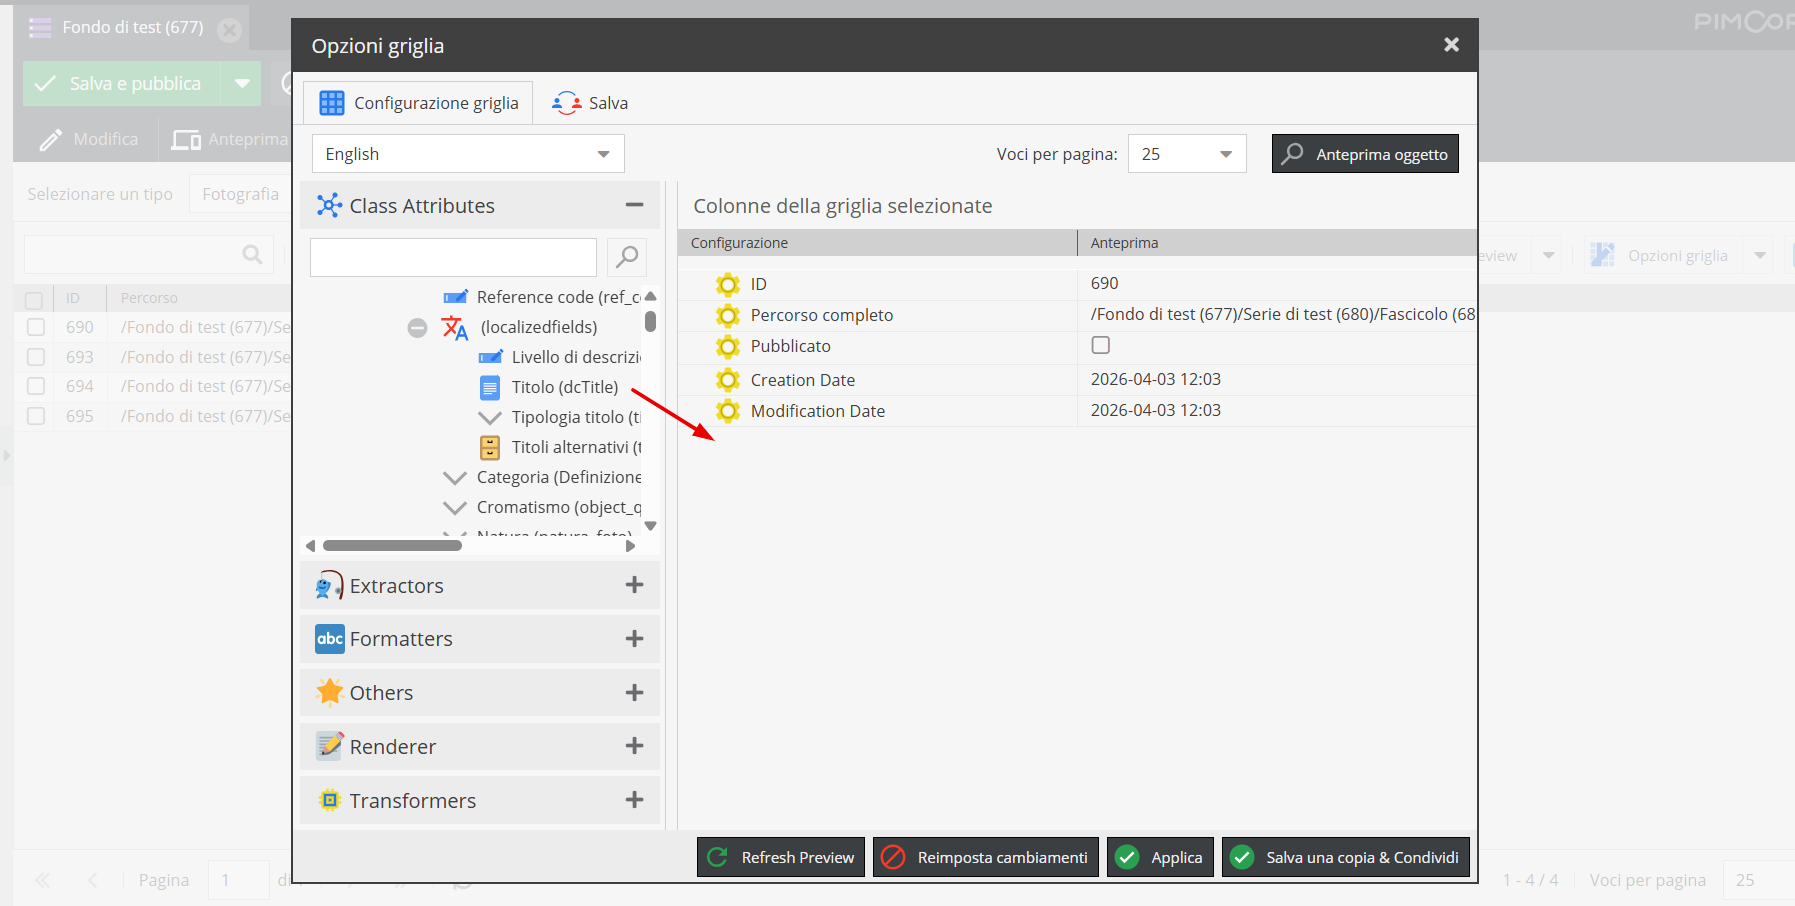Viewport: 1795px width, 906px height.
Task: Click the search magnifier in Class Attributes
Action: pos(627,257)
